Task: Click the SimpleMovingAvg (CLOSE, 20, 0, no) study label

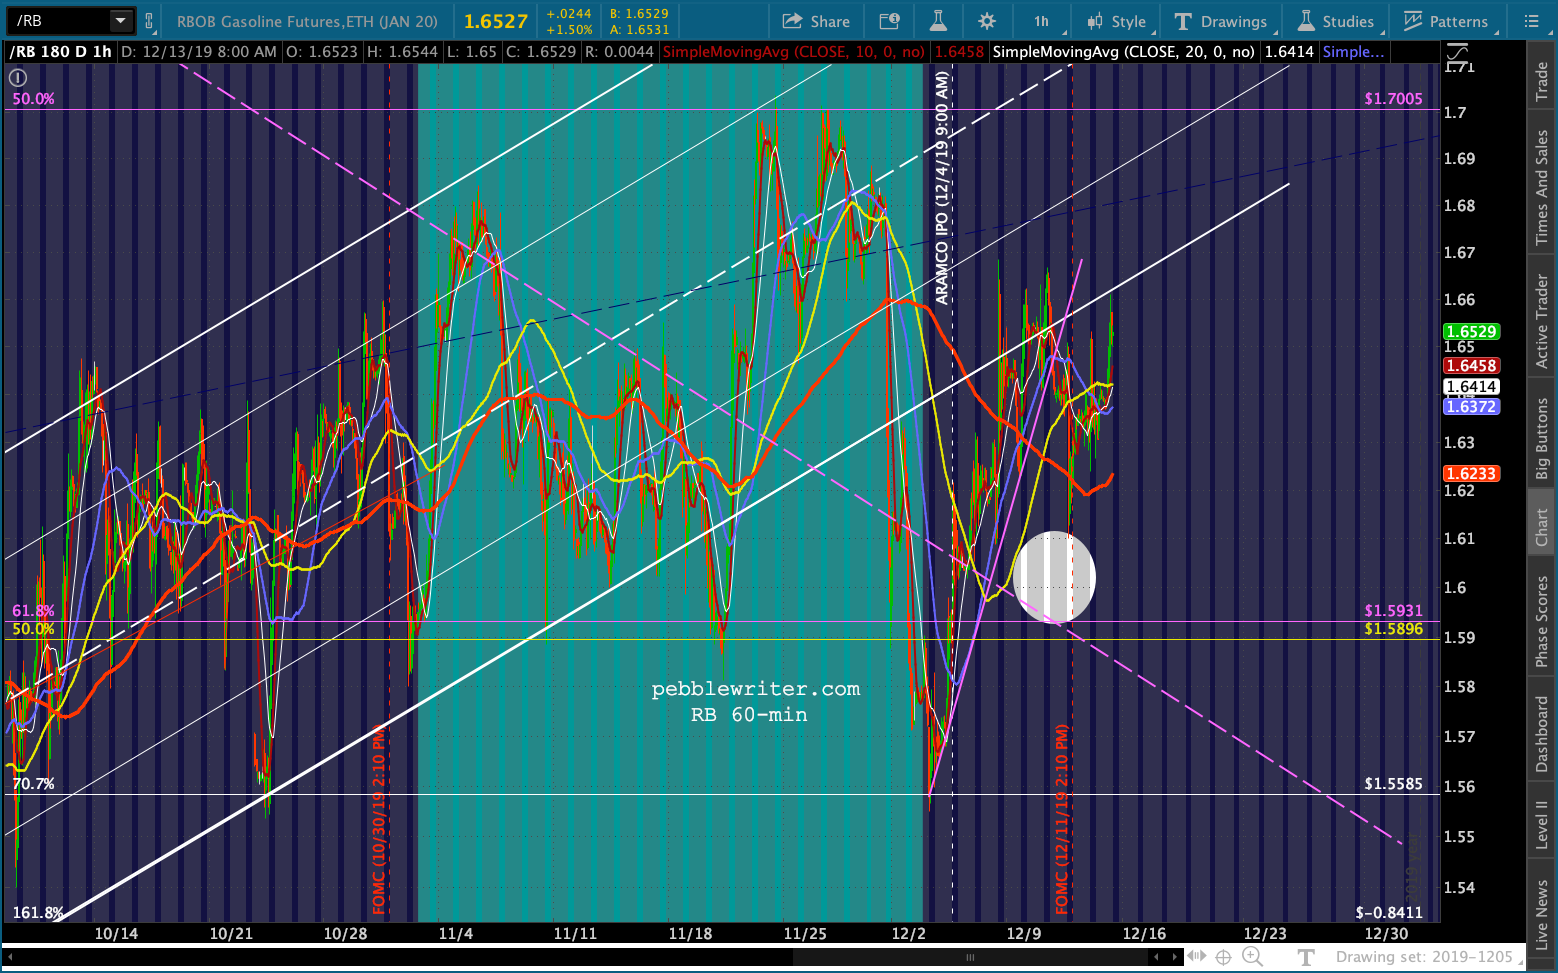Action: coord(1124,51)
